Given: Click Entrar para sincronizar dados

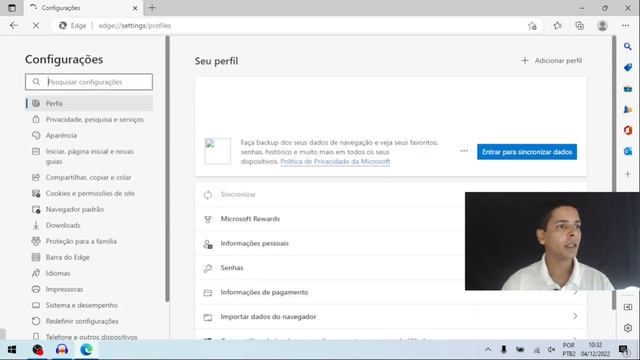Looking at the screenshot, I should (x=527, y=152).
